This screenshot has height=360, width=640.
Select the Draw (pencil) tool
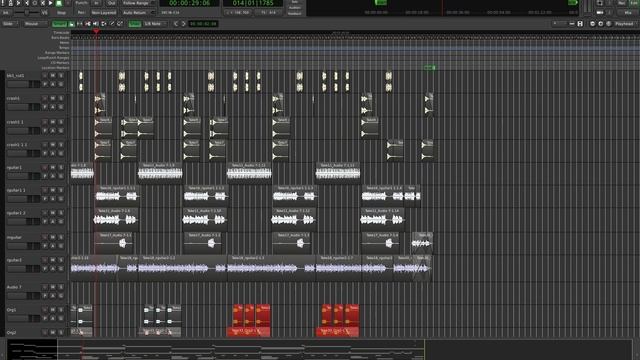112,24
